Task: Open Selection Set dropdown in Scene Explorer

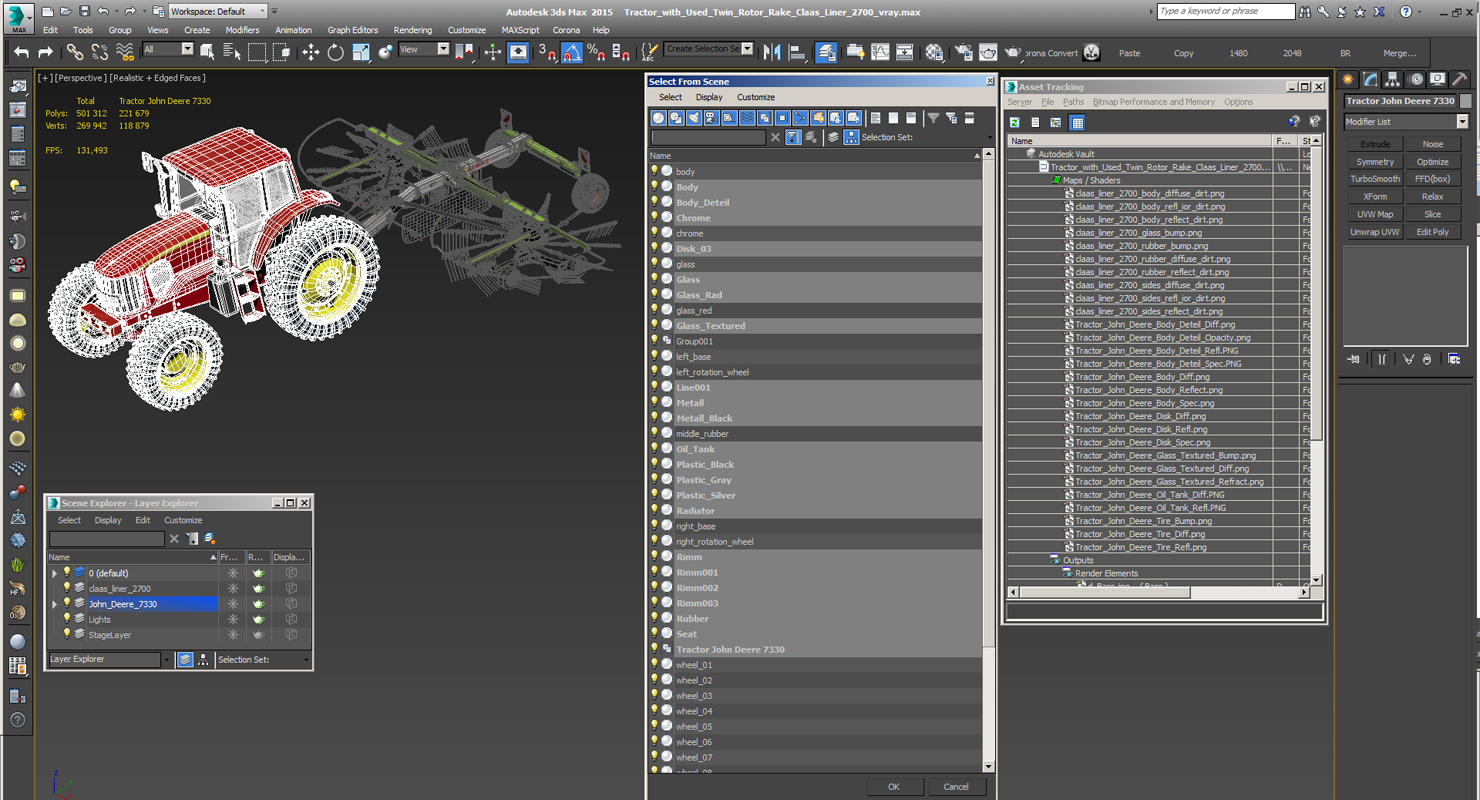Action: point(306,659)
